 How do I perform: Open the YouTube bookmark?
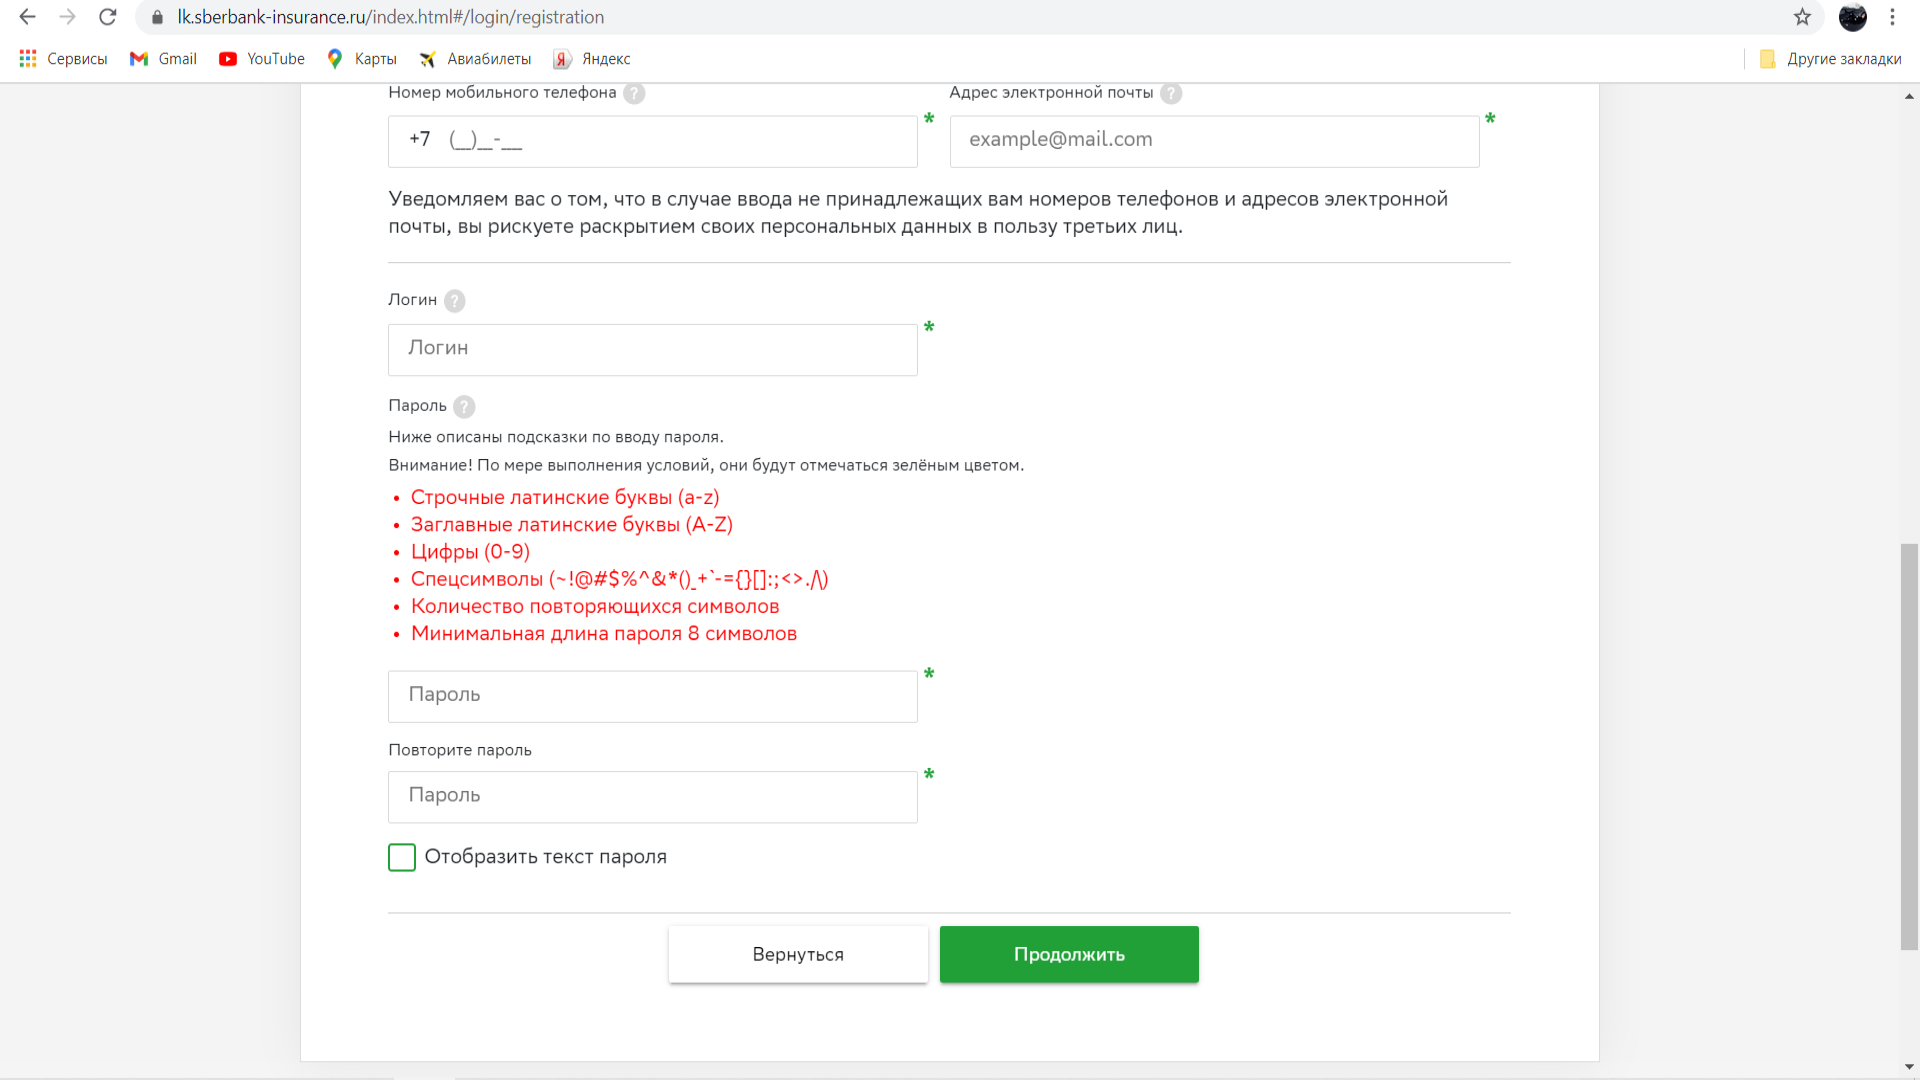[x=262, y=59]
